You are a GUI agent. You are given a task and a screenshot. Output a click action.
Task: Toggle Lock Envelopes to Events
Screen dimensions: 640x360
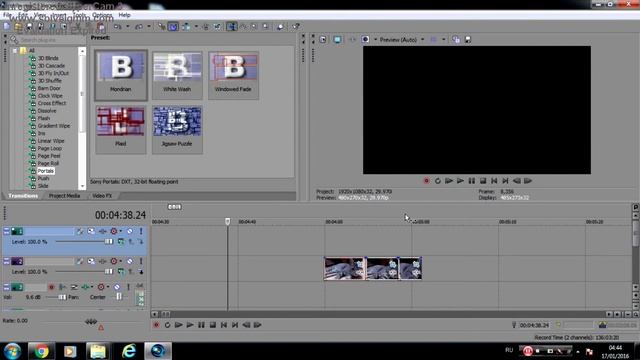coord(206,27)
